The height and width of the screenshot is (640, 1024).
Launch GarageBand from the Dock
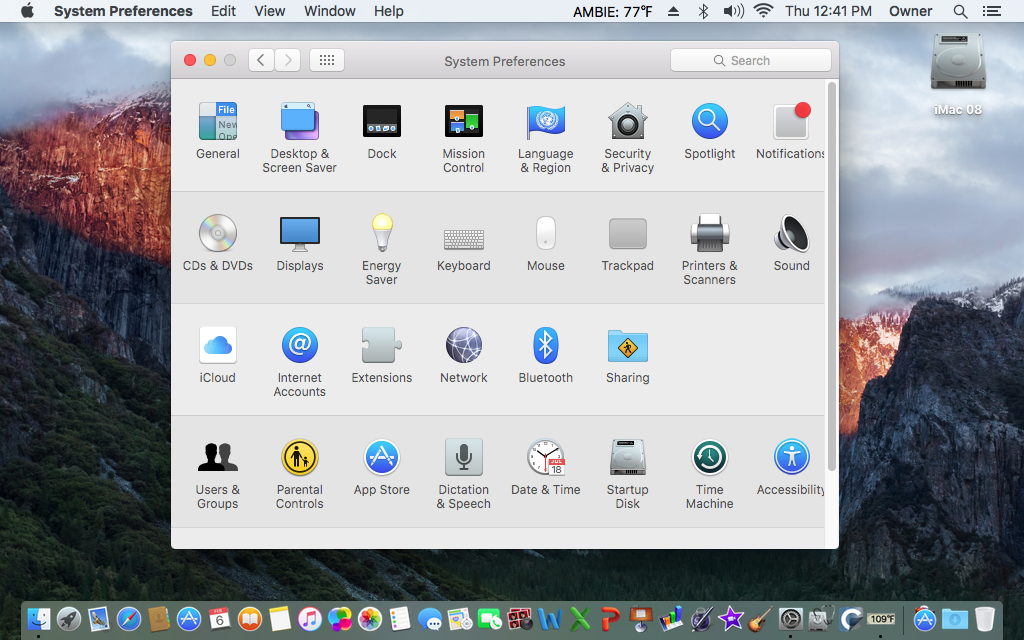pyautogui.click(x=759, y=618)
